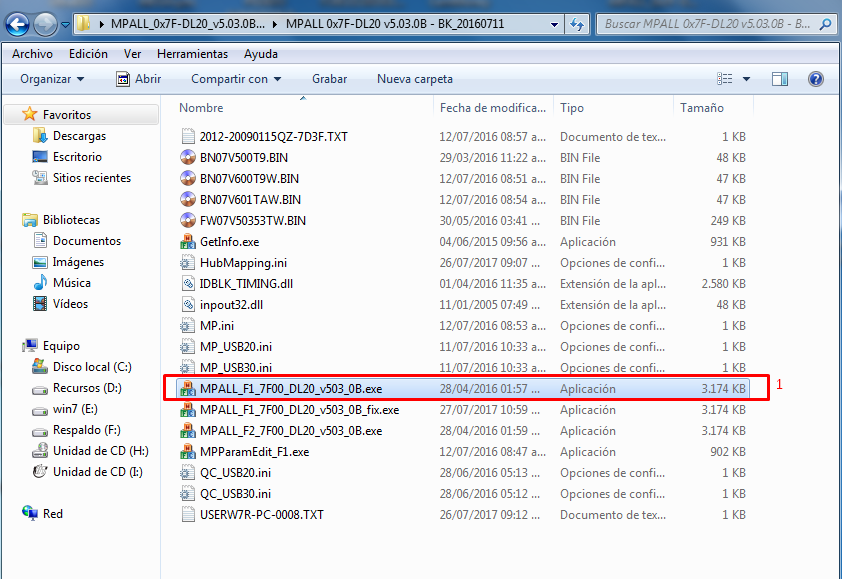This screenshot has width=842, height=579.
Task: Open the Archivo menu
Action: coord(32,54)
